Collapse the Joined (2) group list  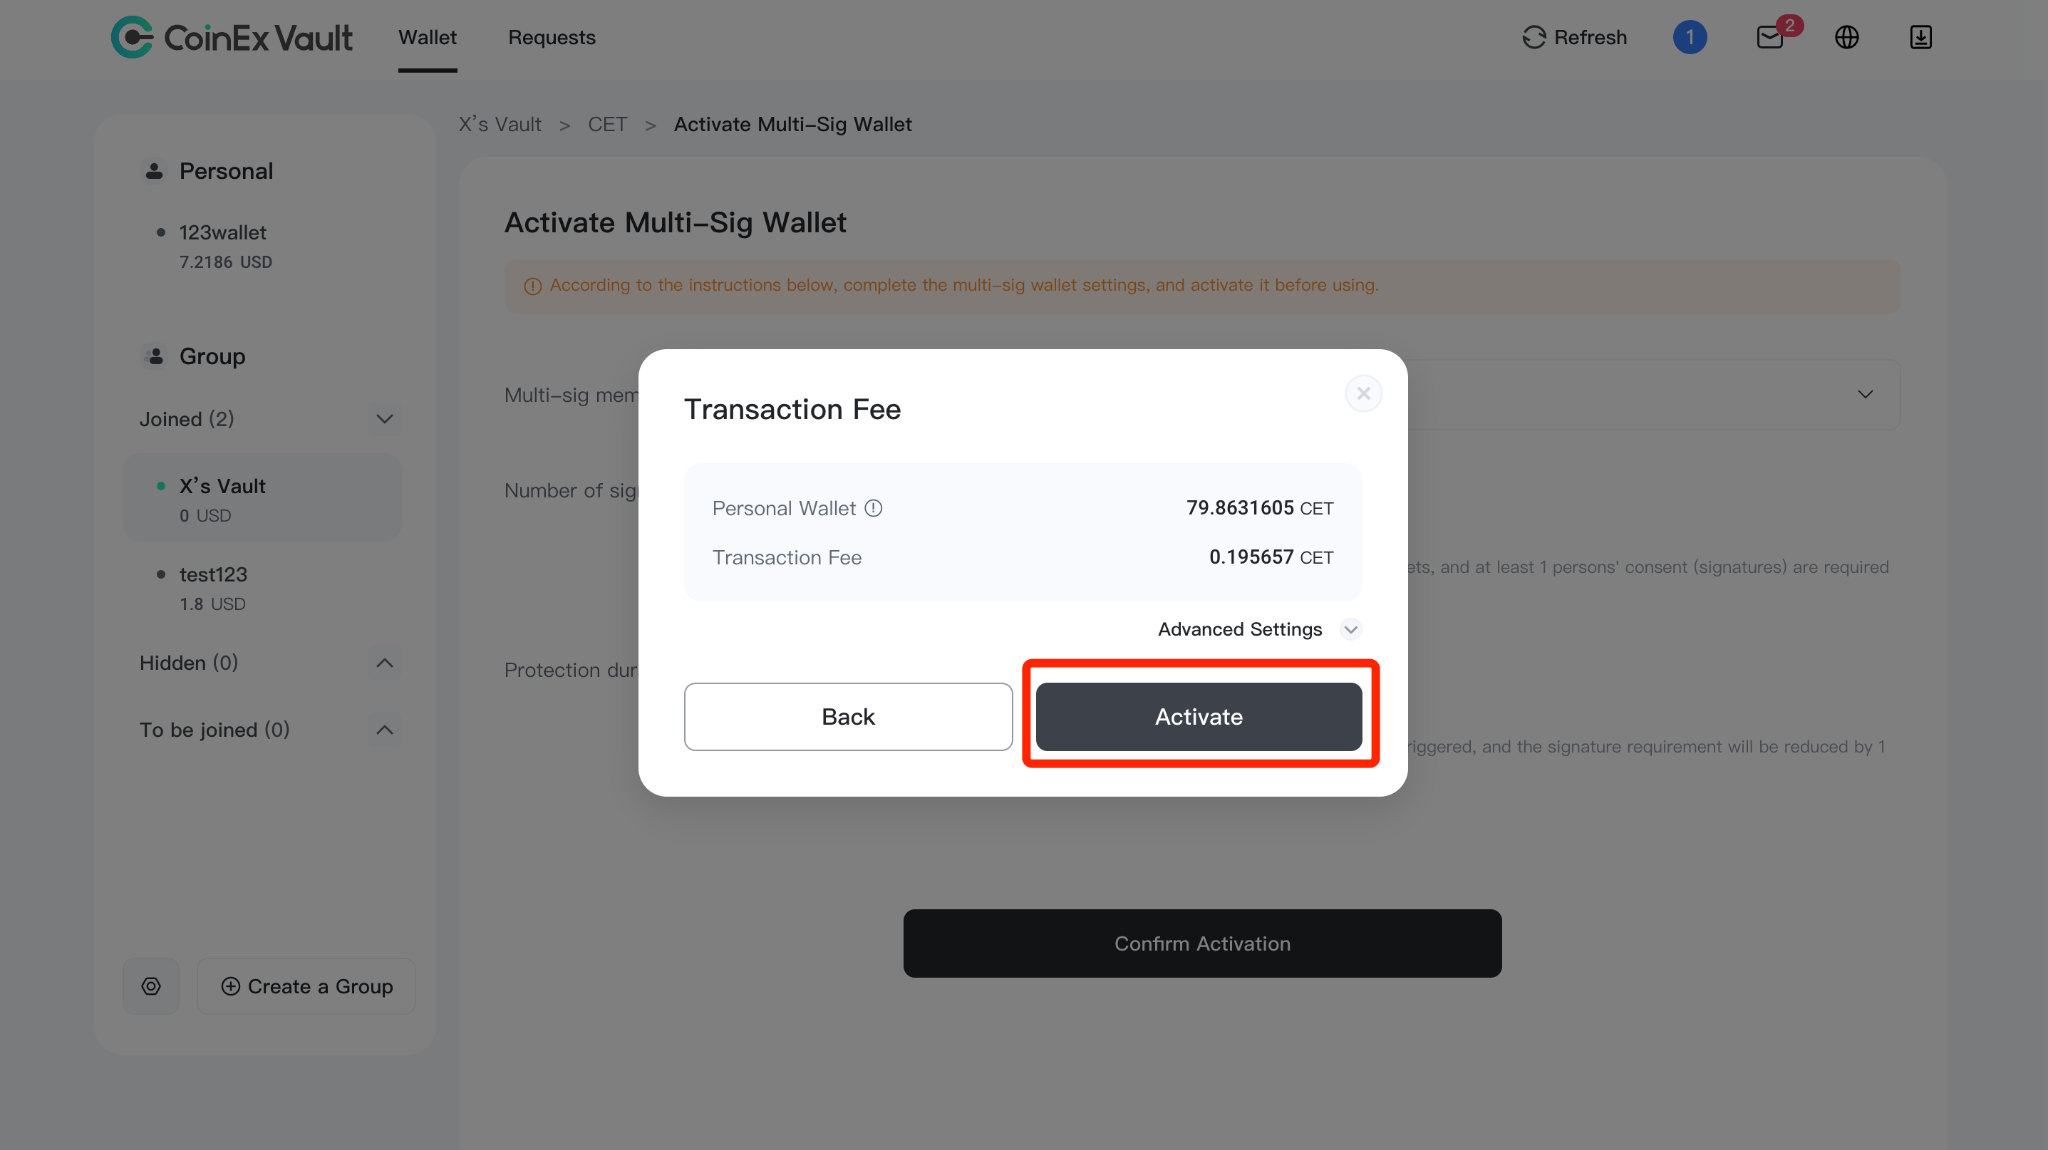coord(384,419)
